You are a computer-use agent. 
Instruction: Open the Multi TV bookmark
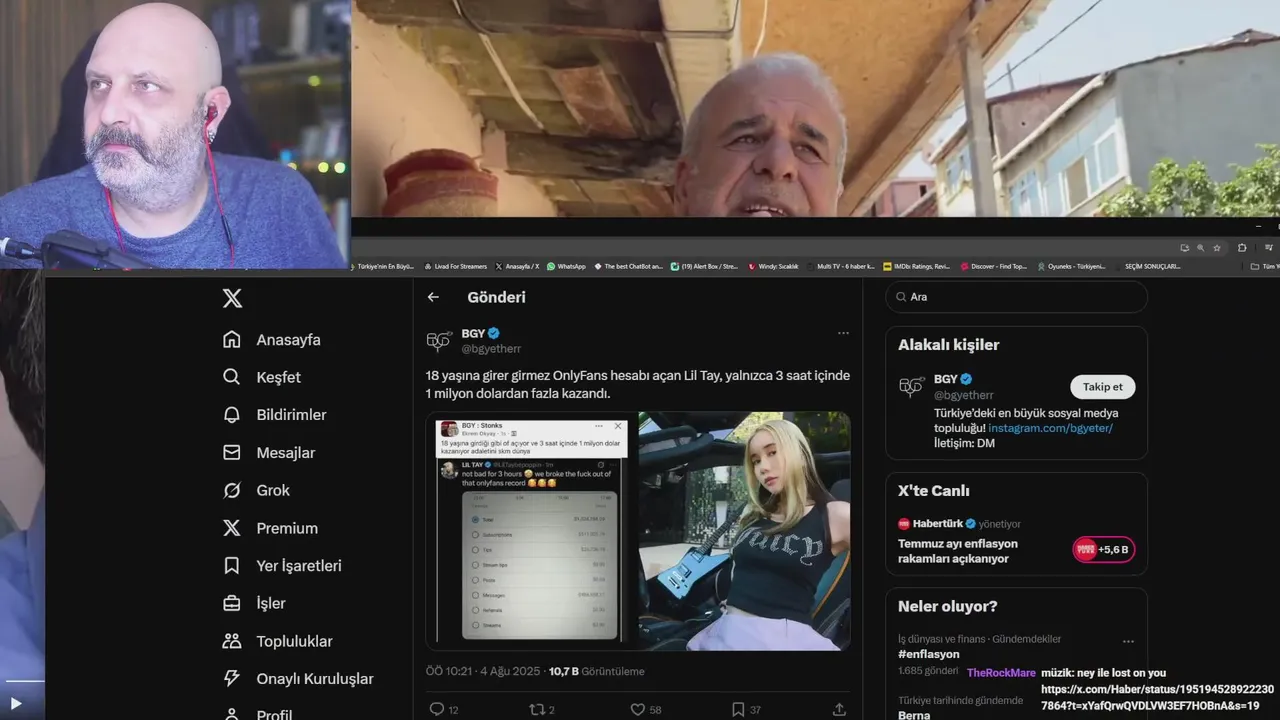click(x=840, y=266)
